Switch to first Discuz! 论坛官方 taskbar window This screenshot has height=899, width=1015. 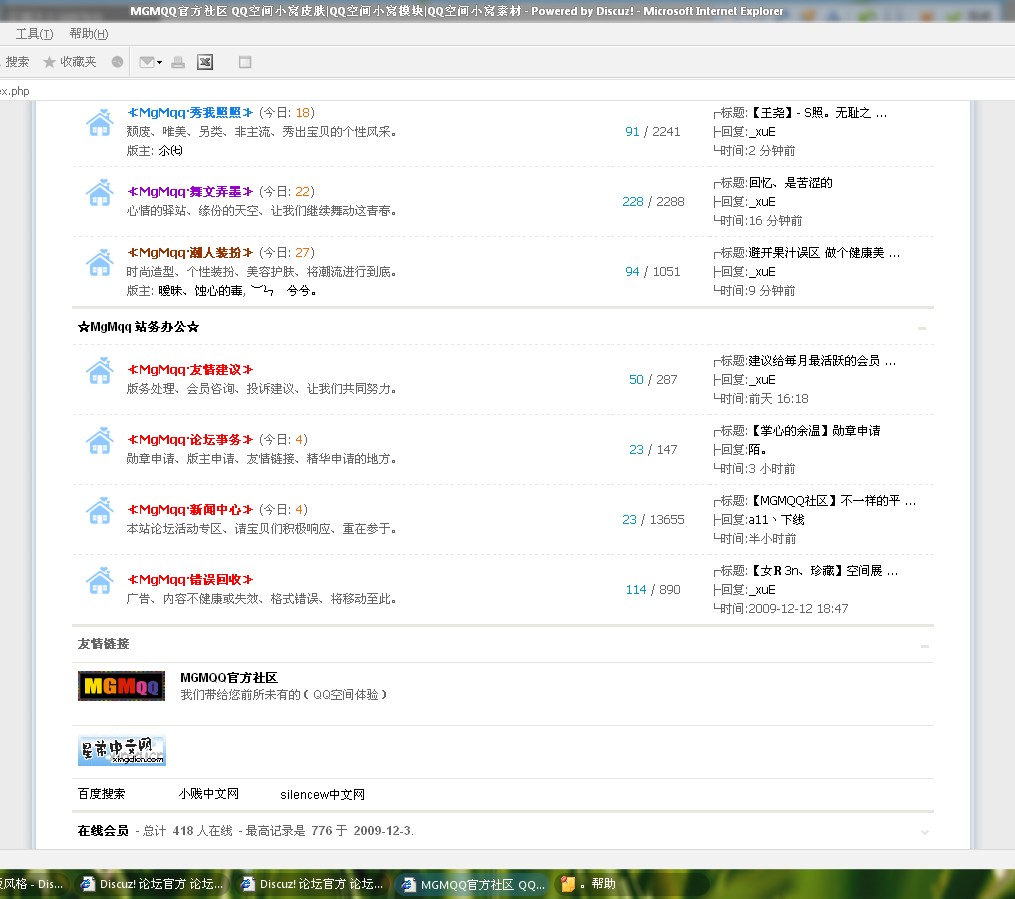pyautogui.click(x=151, y=883)
